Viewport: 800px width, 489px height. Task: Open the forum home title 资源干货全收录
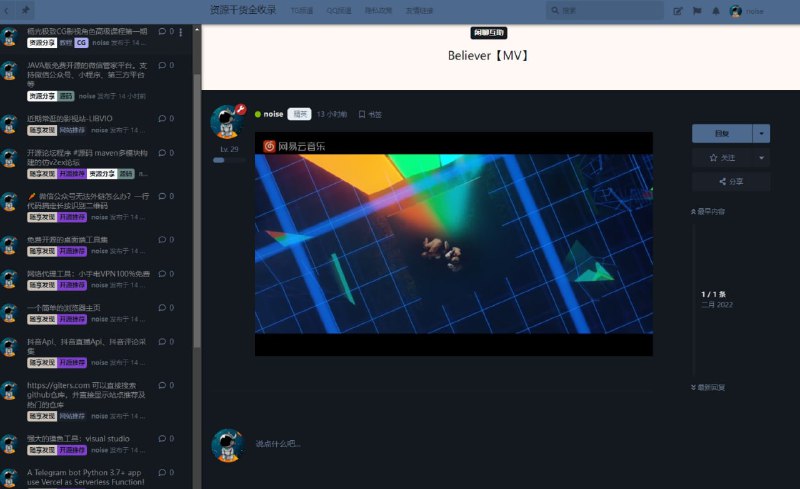coord(243,10)
